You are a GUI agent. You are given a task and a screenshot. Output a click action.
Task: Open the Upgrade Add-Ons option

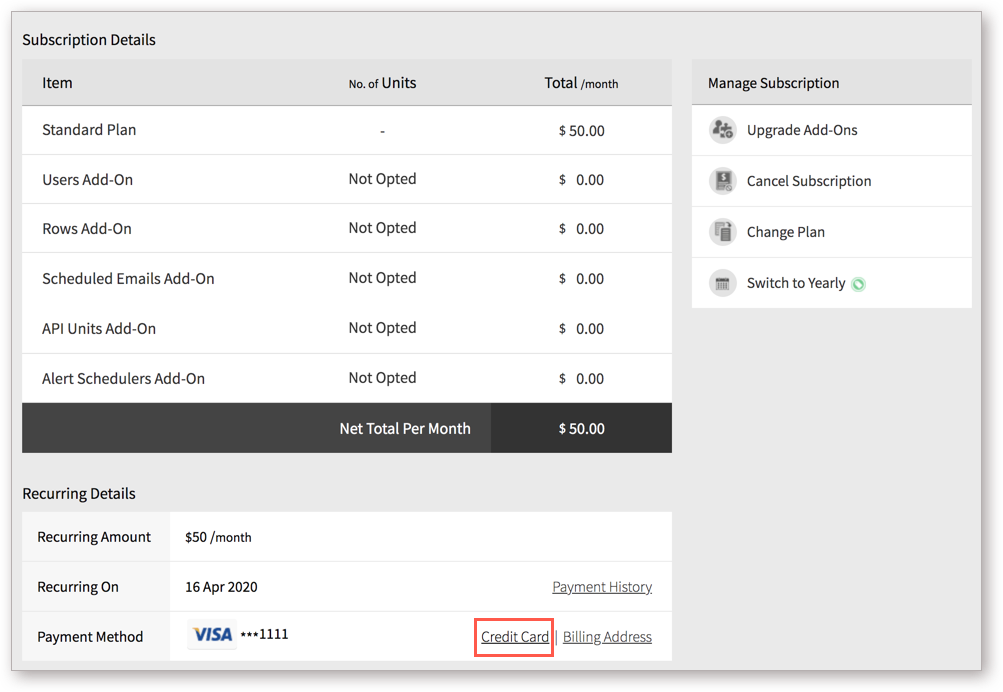coord(802,130)
